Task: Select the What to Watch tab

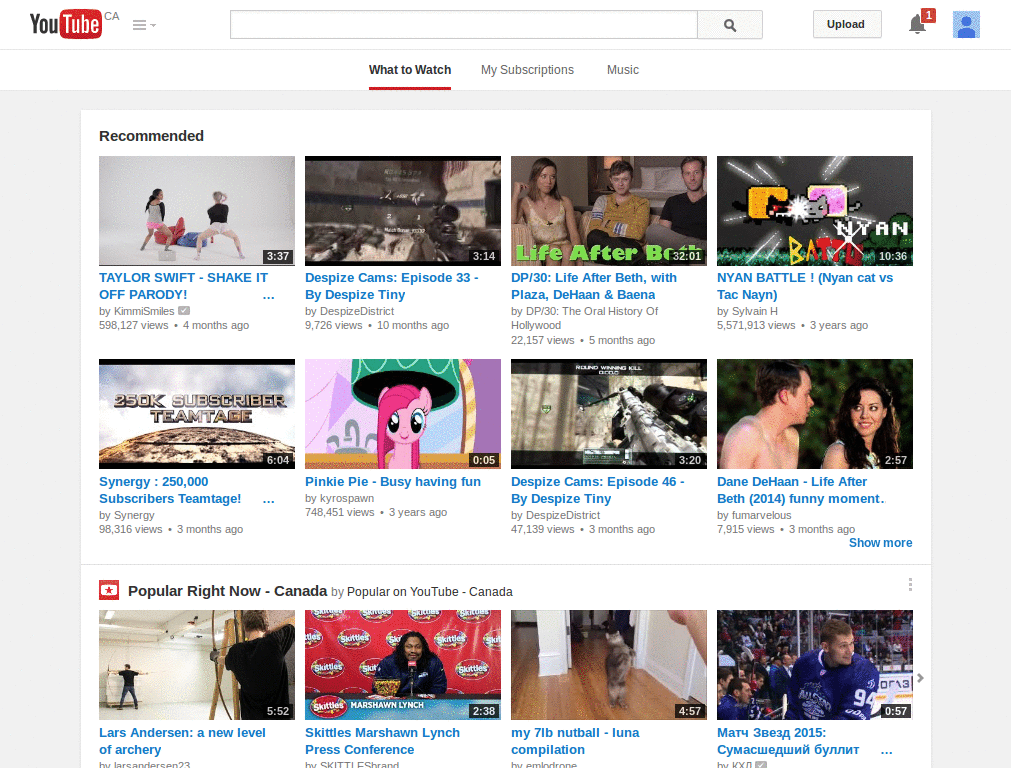Action: pos(409,70)
